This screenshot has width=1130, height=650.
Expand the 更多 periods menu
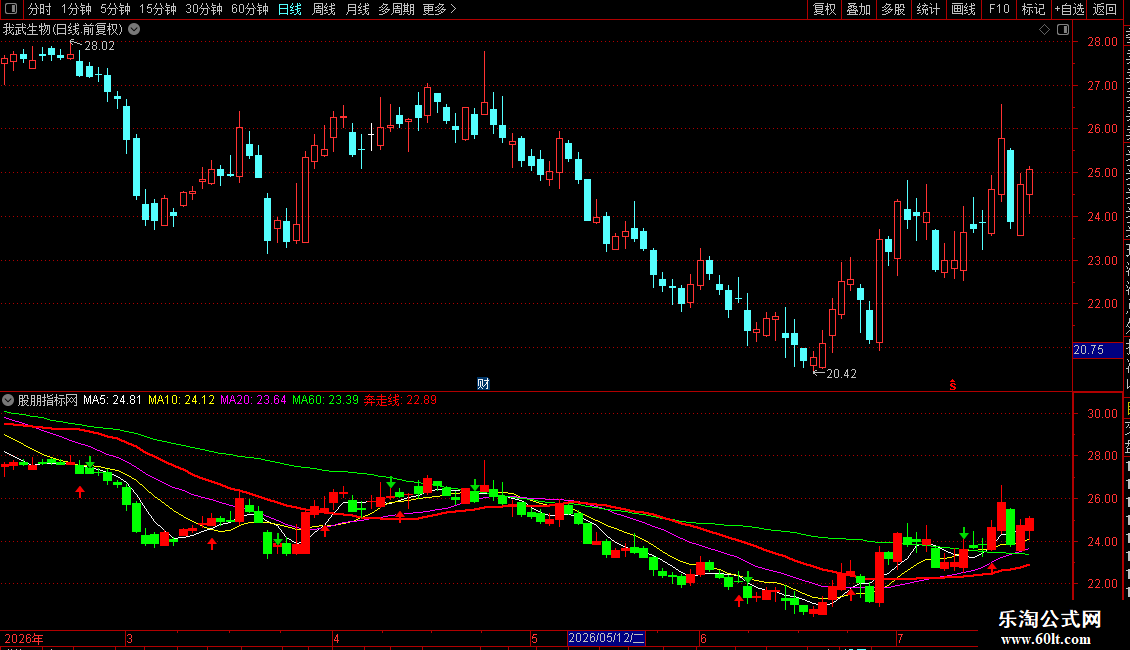click(x=439, y=9)
